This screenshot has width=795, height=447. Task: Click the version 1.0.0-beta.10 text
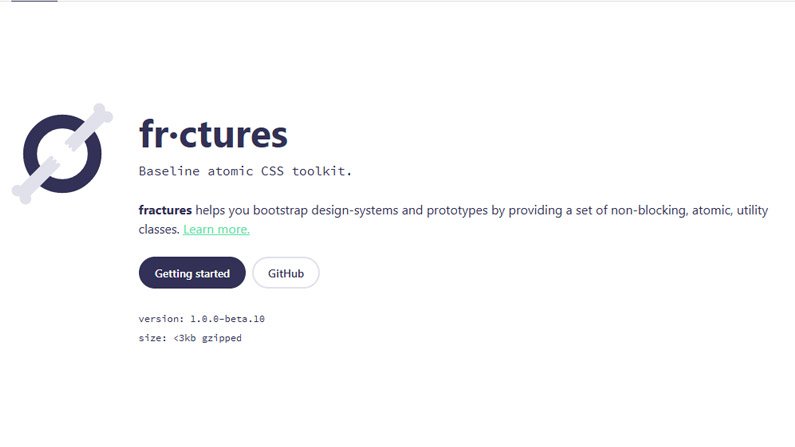pos(202,319)
